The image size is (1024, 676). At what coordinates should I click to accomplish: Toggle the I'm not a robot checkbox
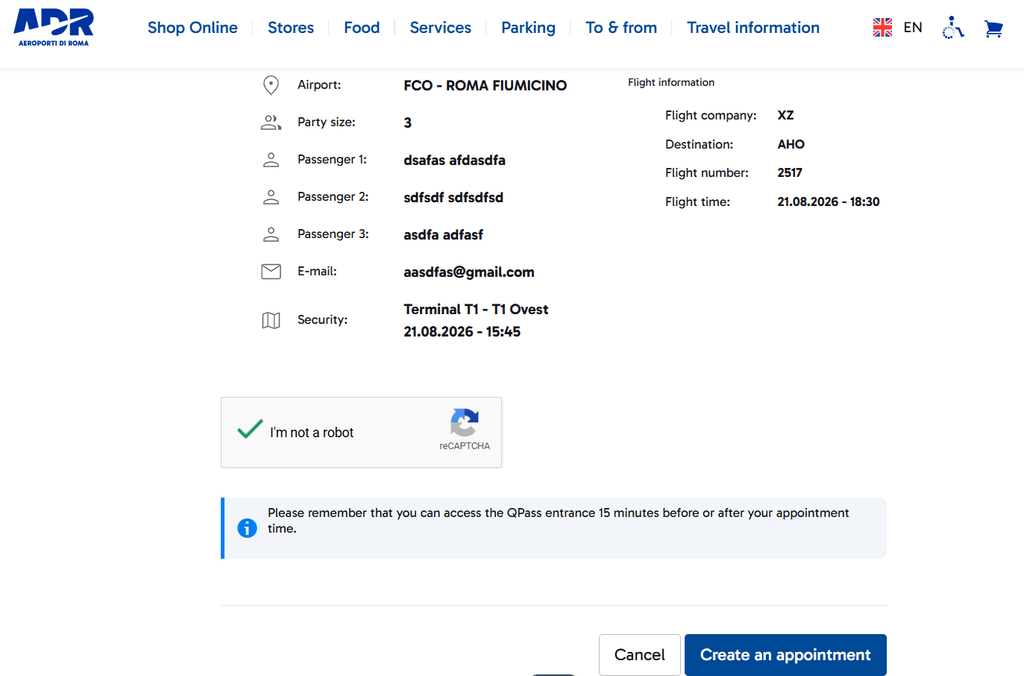tap(249, 430)
